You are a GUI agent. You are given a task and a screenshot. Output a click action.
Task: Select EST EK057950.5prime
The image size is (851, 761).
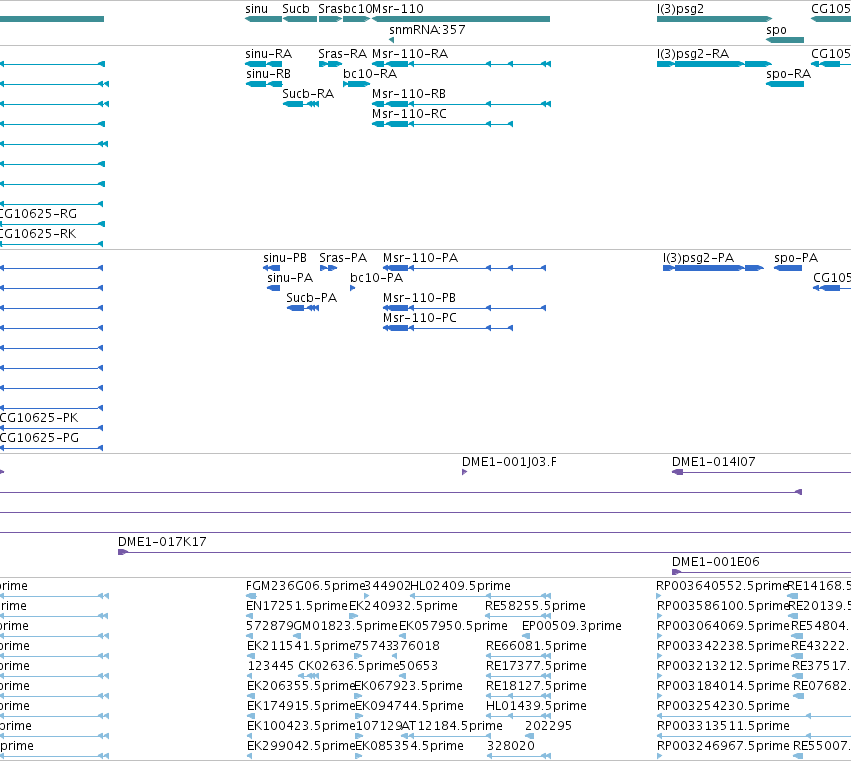point(453,626)
